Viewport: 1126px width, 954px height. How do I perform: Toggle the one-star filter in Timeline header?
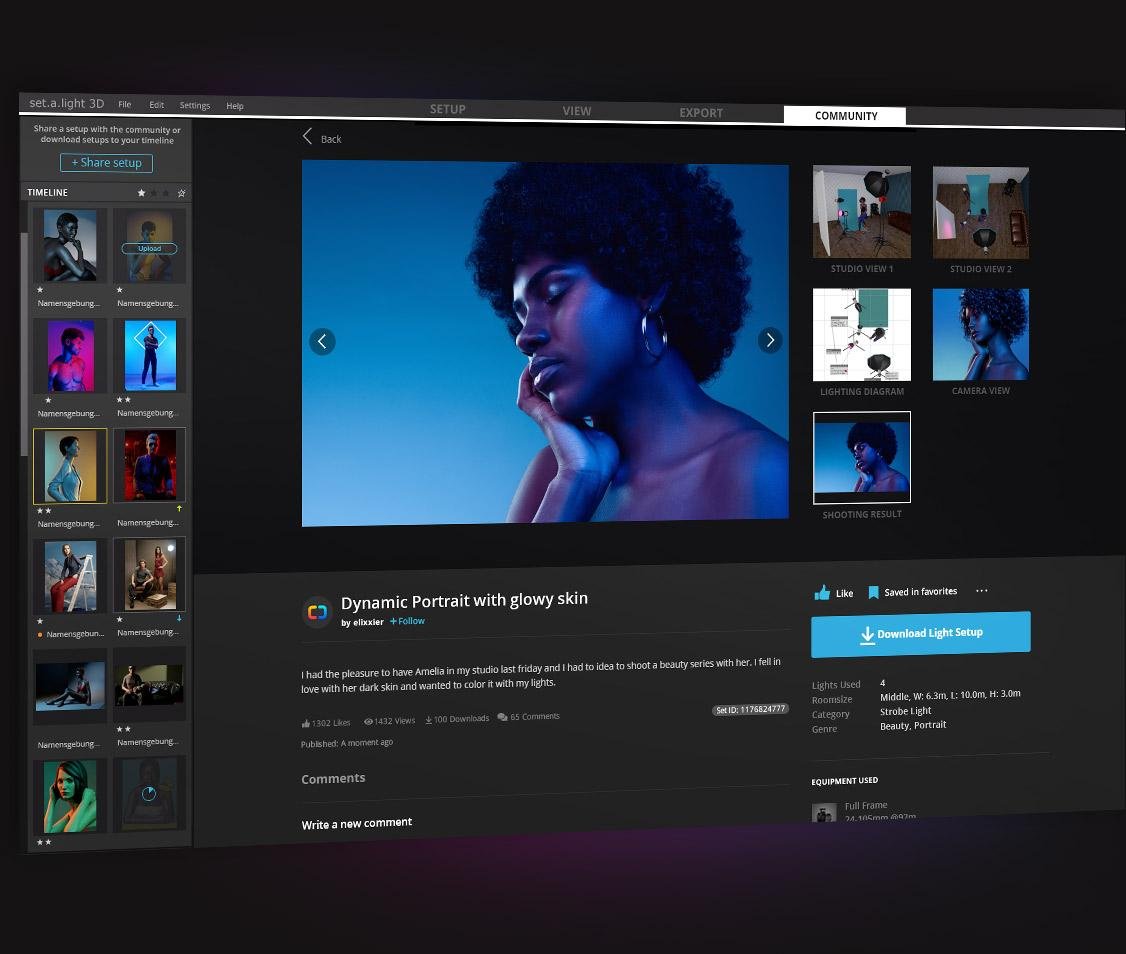pos(141,192)
